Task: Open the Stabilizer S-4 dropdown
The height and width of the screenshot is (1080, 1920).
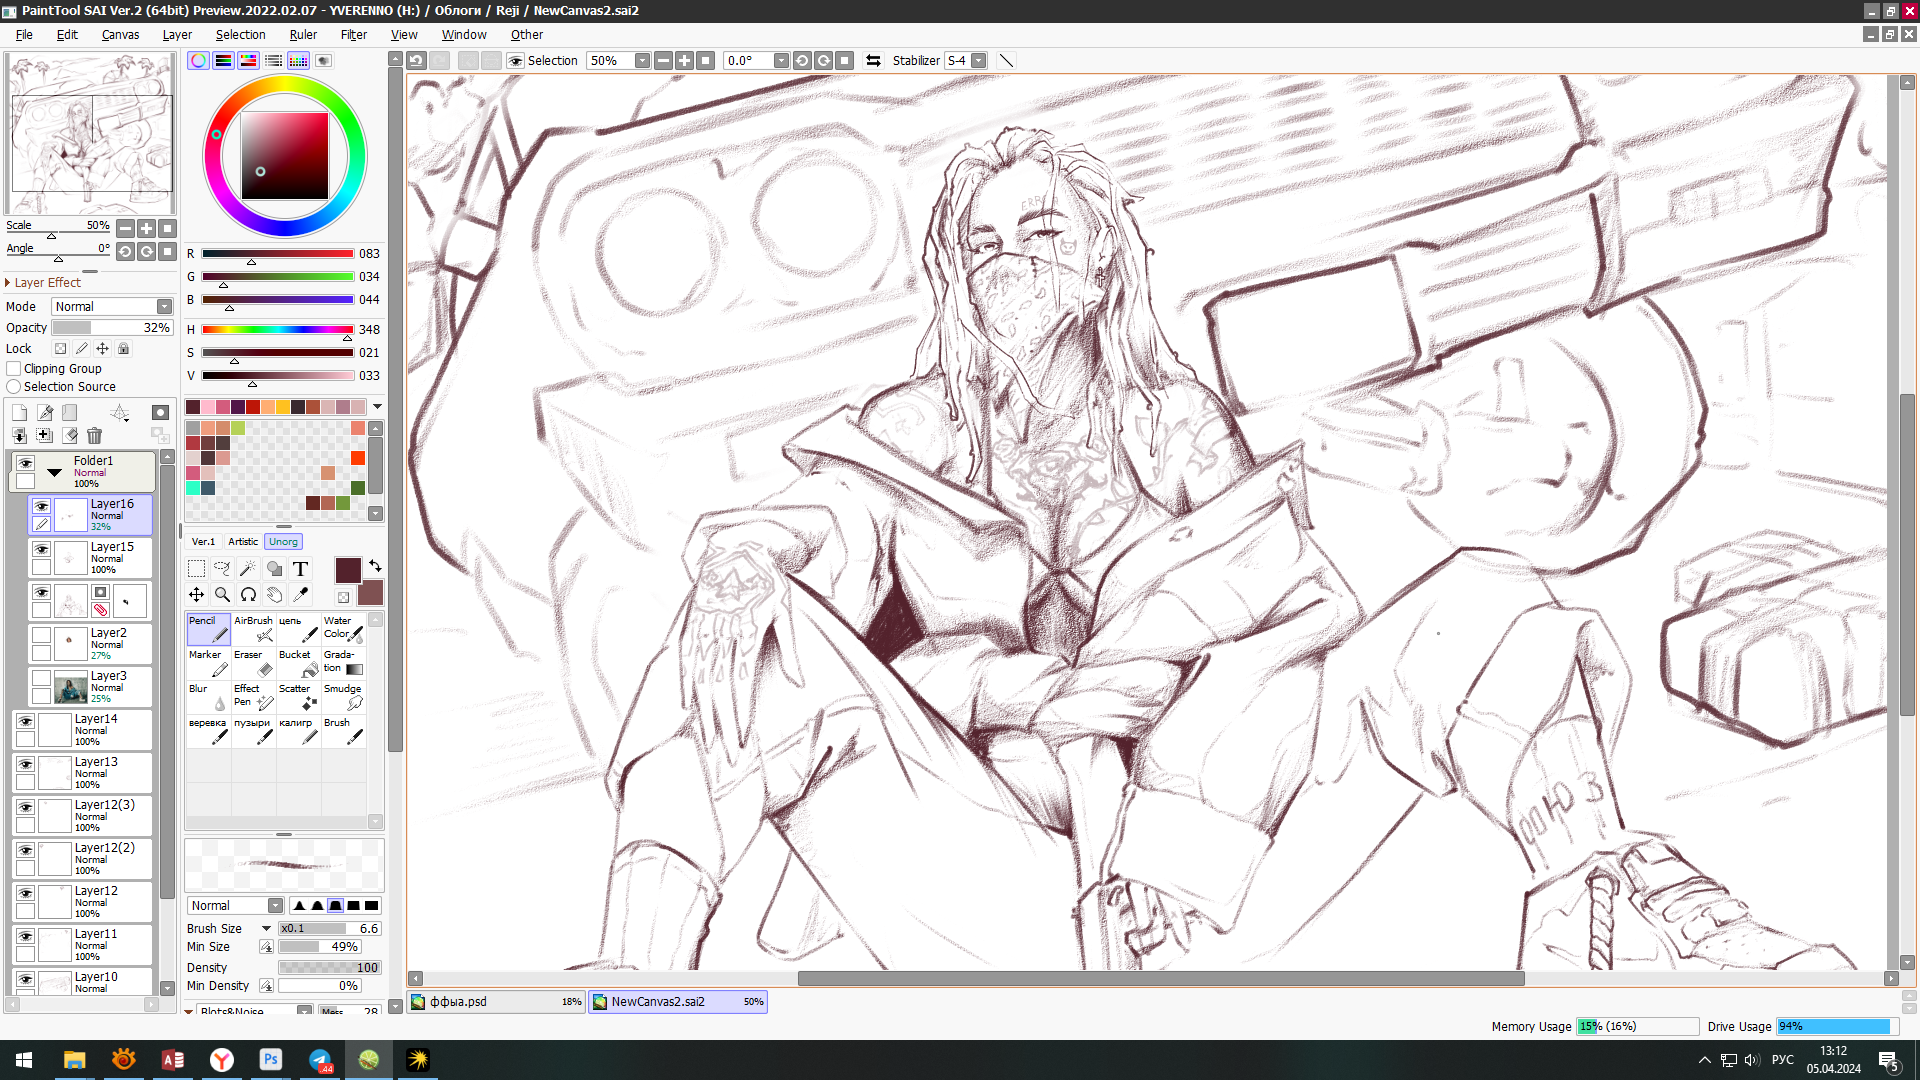Action: click(x=979, y=61)
